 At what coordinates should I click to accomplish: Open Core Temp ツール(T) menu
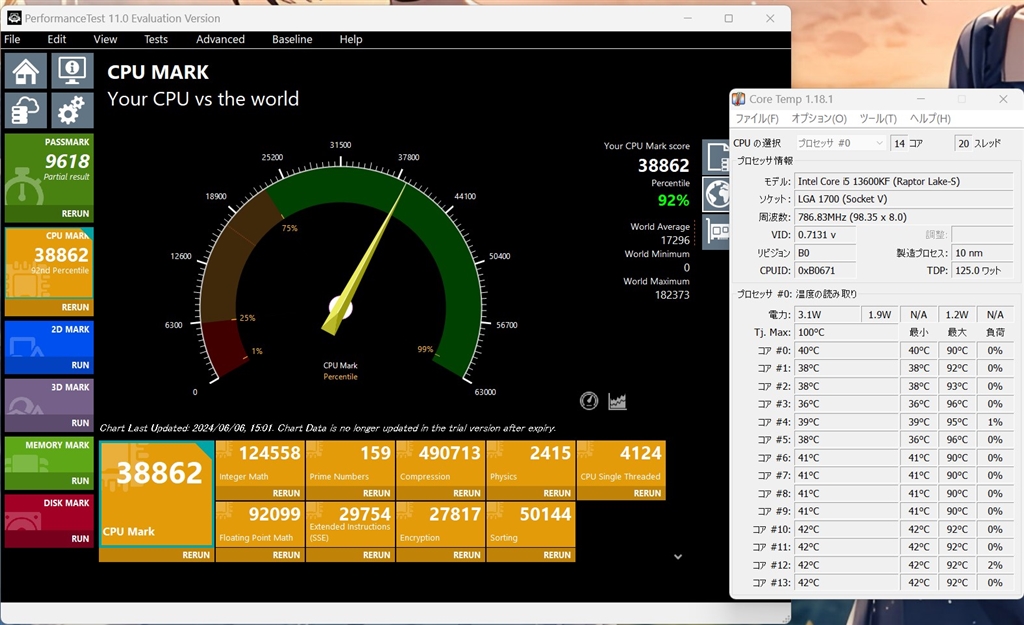click(x=878, y=118)
